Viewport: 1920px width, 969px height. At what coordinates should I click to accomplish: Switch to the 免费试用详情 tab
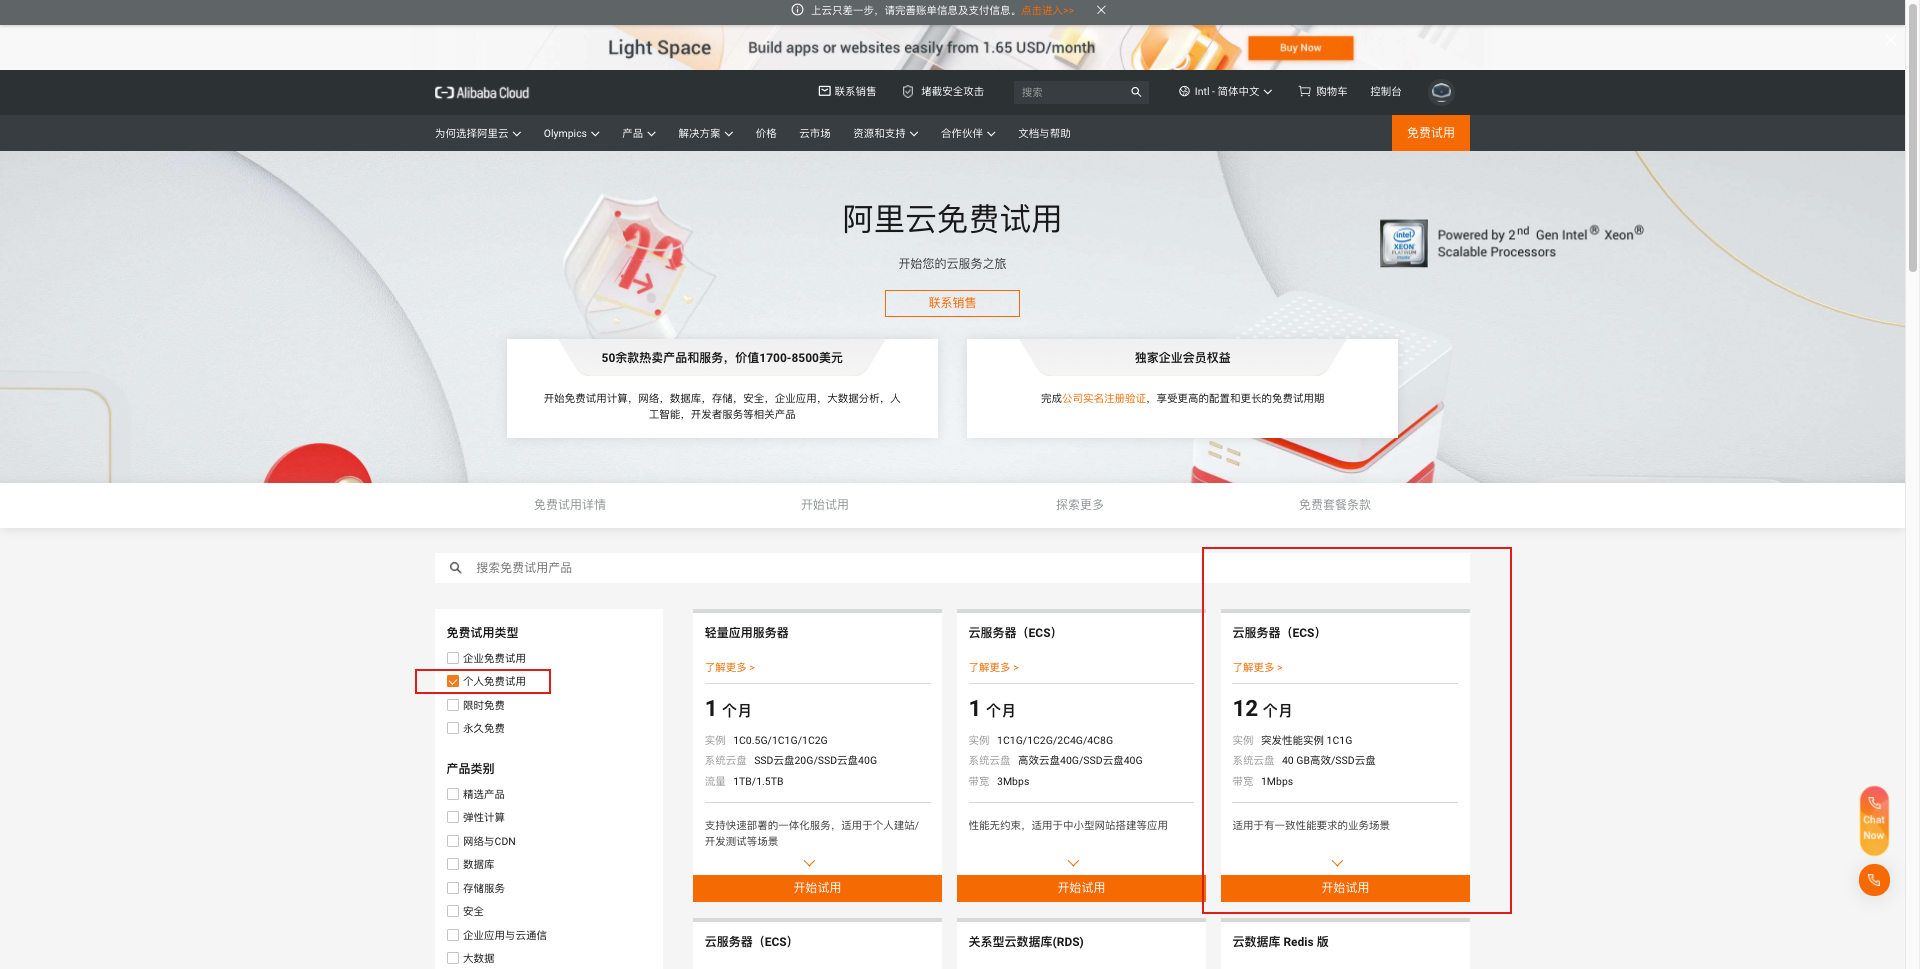569,505
